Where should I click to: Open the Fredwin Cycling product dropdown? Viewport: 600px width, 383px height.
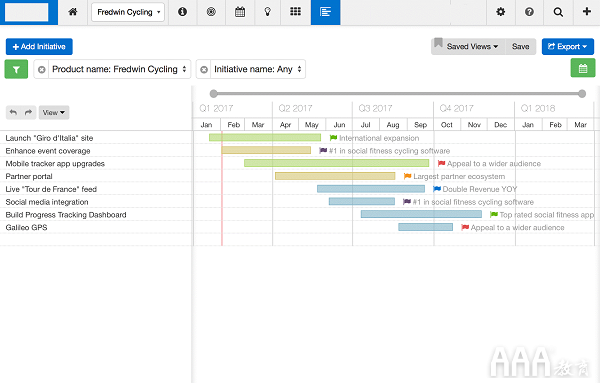128,12
